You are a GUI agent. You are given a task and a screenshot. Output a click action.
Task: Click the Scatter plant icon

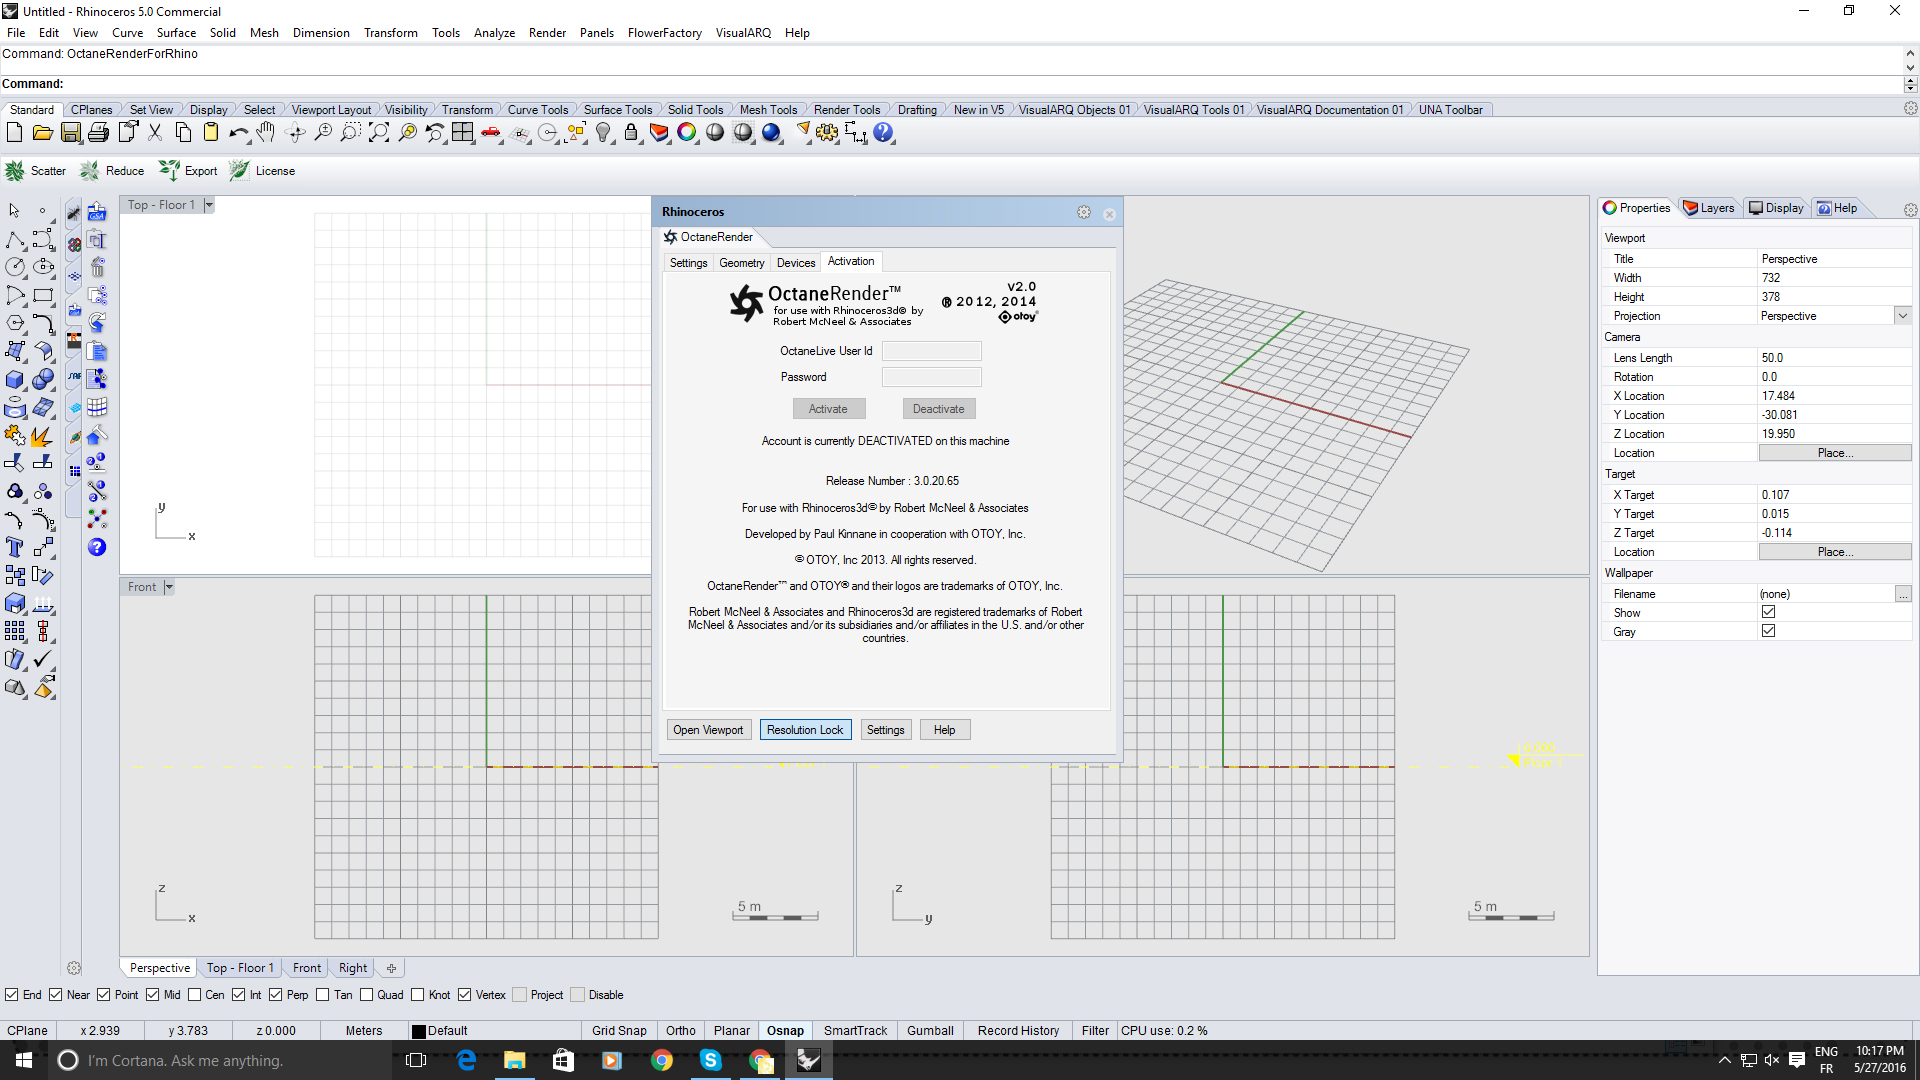pyautogui.click(x=15, y=171)
